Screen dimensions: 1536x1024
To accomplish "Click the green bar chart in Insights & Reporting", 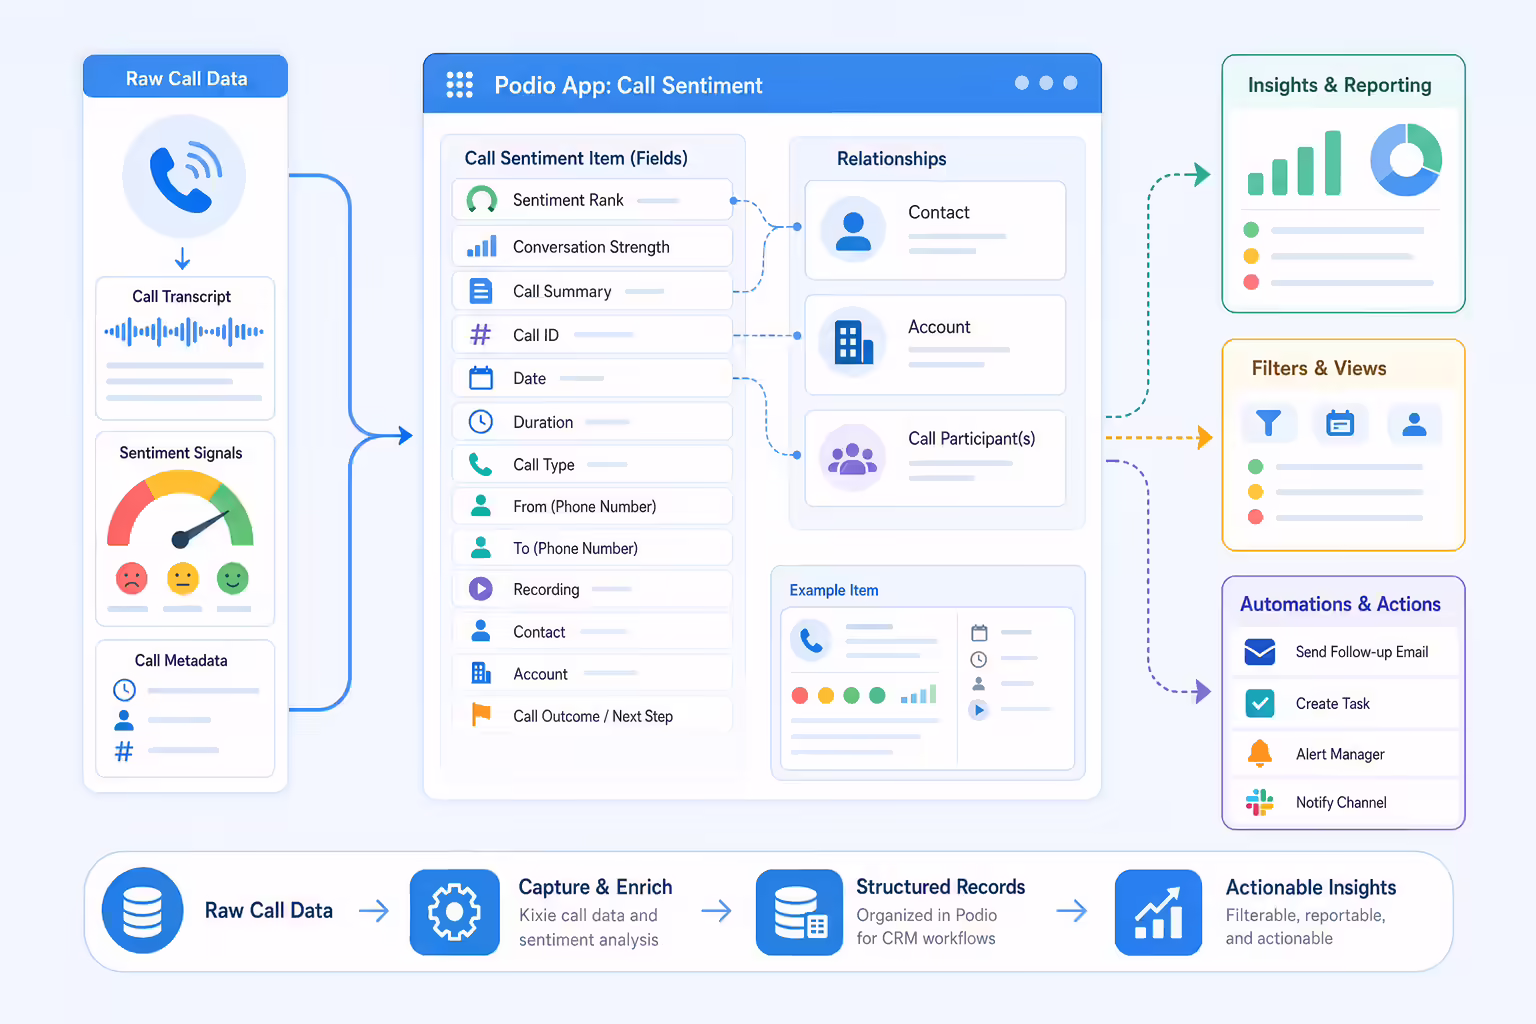I will coord(1295,163).
